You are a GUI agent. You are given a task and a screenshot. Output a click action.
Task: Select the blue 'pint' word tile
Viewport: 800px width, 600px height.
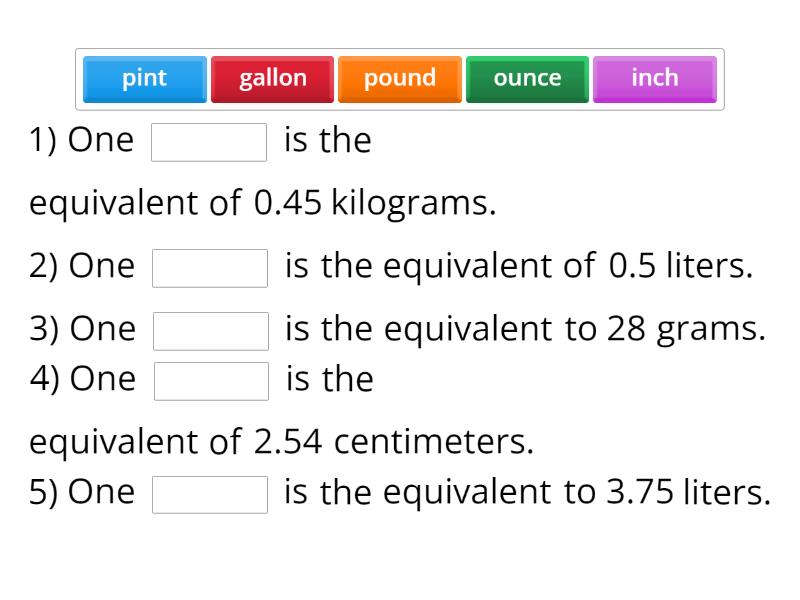pos(143,79)
